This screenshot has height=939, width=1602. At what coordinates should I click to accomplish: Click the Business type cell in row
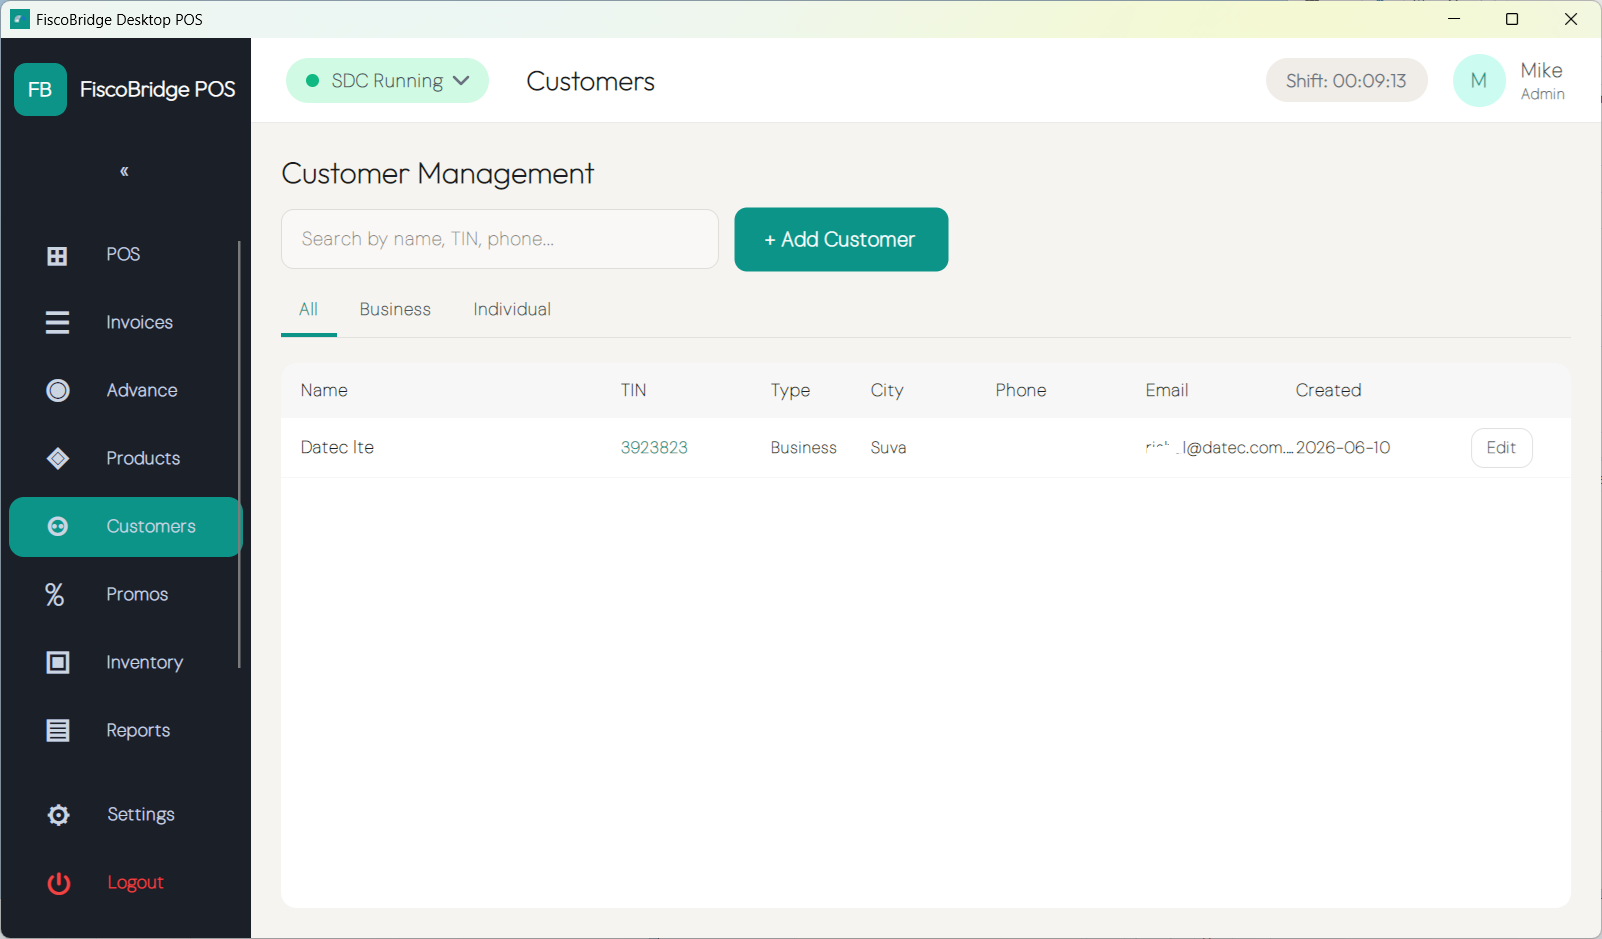(x=803, y=447)
